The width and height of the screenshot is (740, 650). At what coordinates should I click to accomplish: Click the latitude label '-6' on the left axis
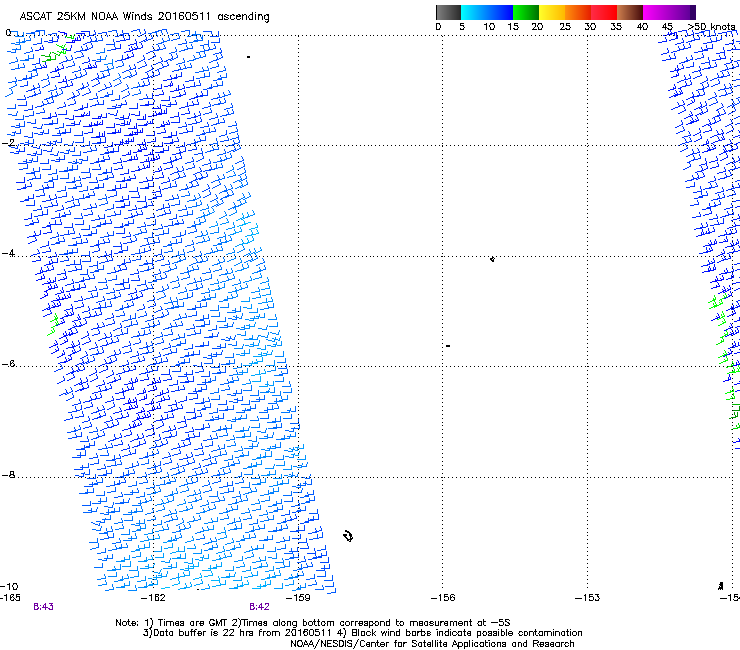(8, 364)
